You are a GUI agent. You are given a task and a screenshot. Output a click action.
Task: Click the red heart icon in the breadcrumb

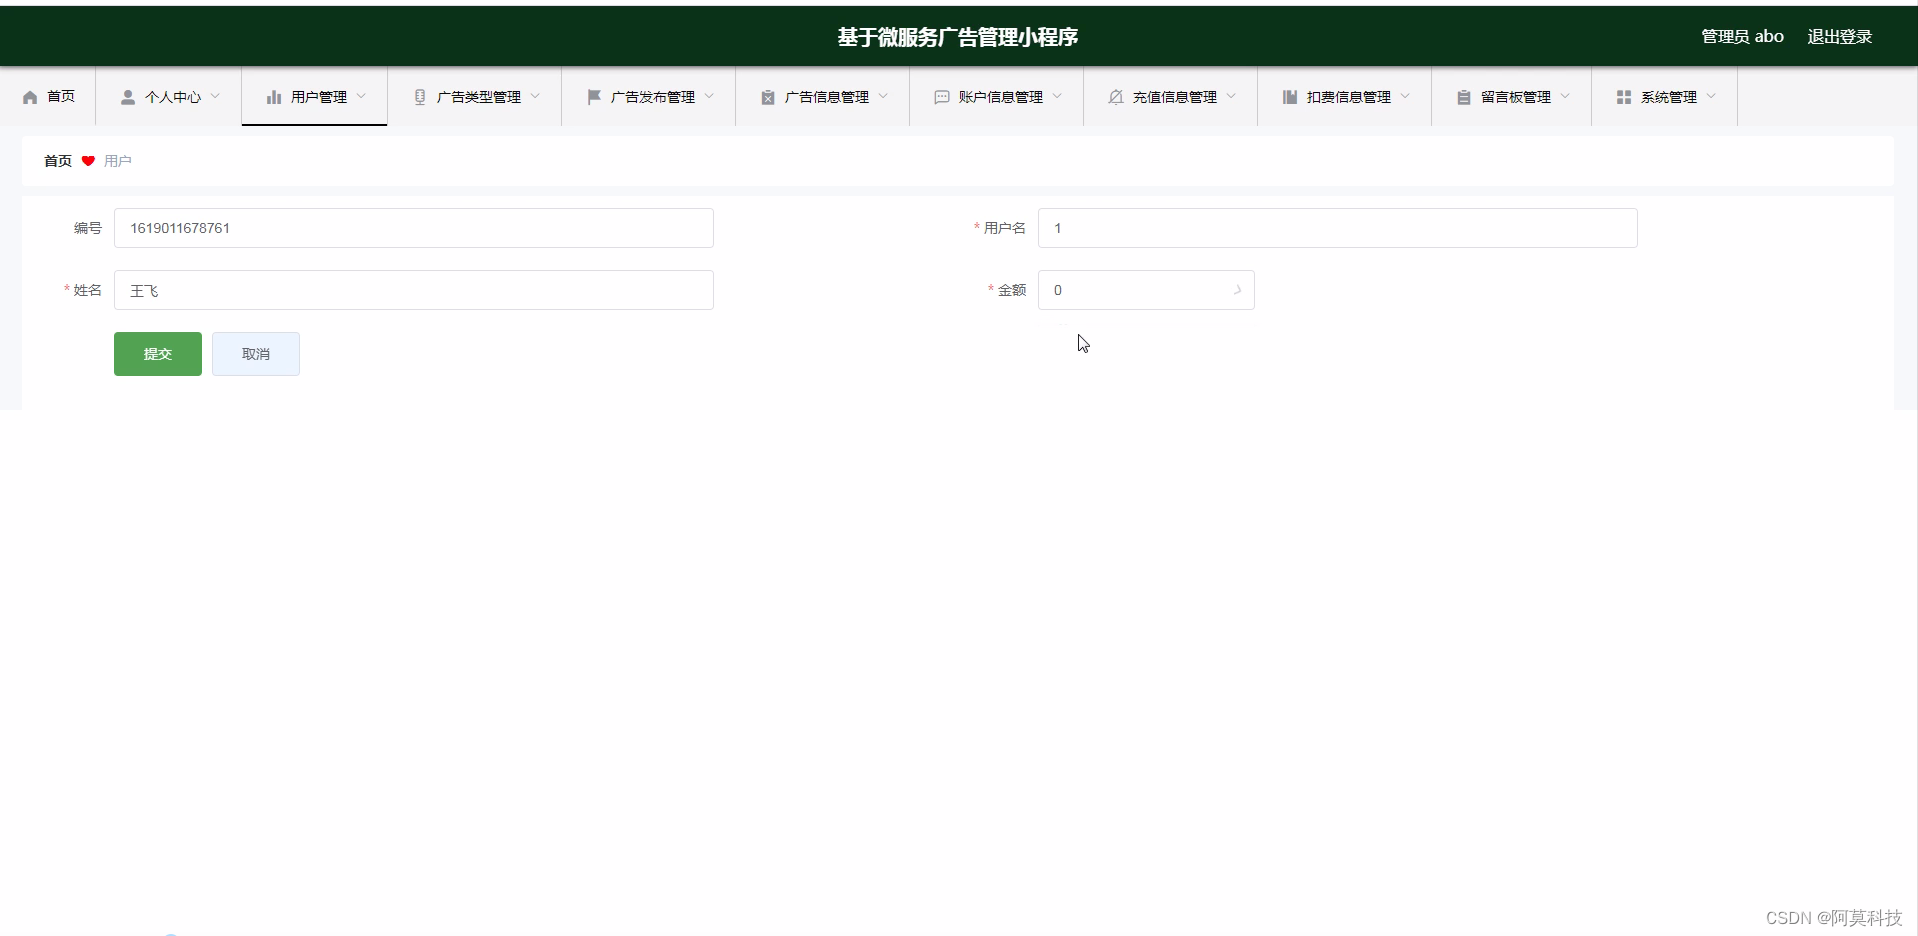pos(88,161)
